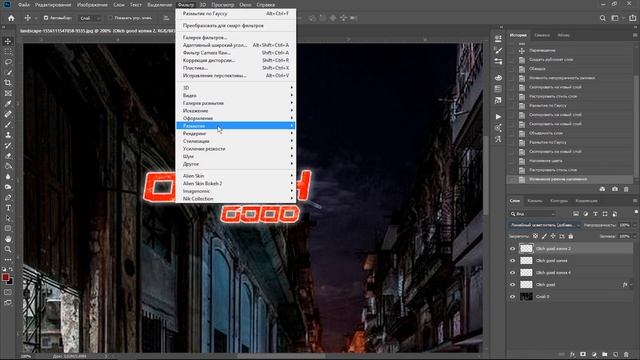
Task: Open the Слой auto-select dropdown
Action: 89,18
